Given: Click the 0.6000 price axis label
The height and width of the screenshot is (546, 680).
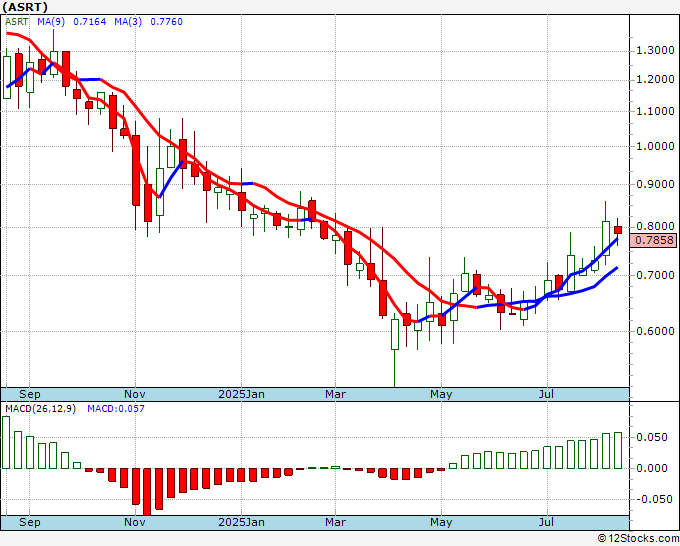Looking at the screenshot, I should coord(655,331).
